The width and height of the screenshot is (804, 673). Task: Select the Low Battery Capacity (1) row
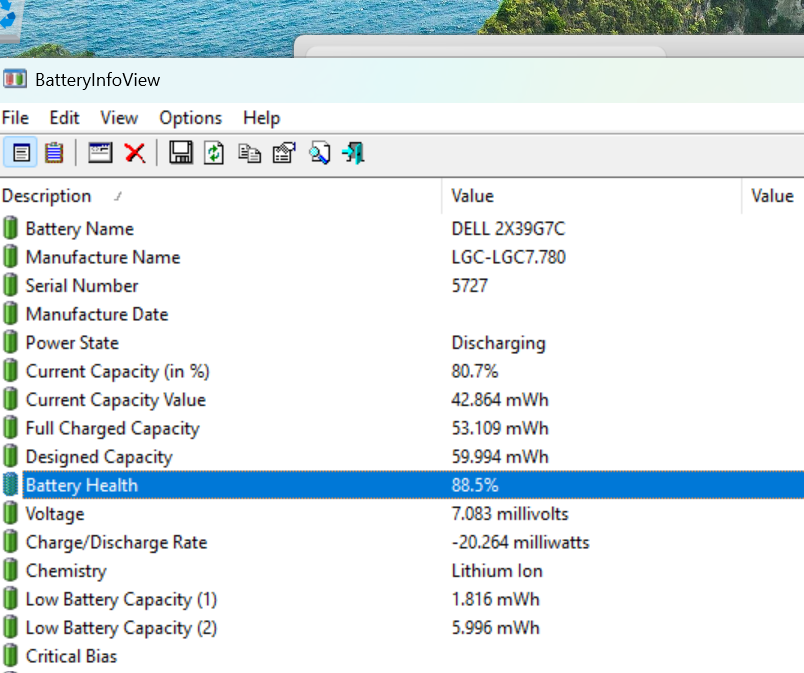[402, 599]
